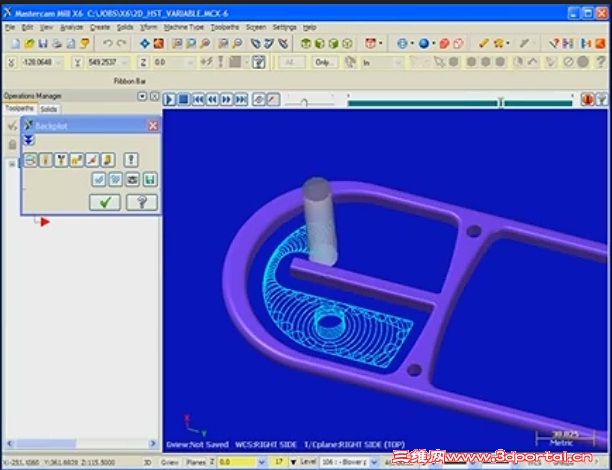Confirm Backplot with green checkmark button

pyautogui.click(x=105, y=202)
